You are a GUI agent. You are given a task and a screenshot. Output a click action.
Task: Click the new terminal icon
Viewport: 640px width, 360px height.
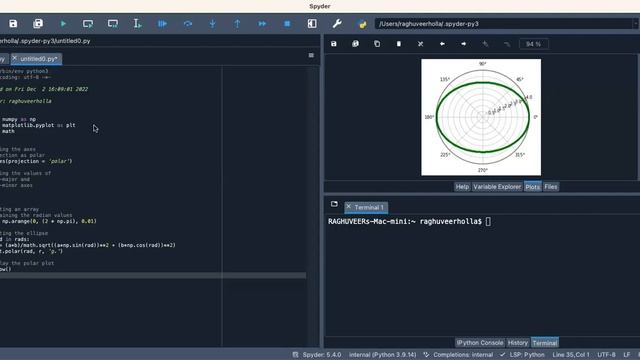pos(334,204)
